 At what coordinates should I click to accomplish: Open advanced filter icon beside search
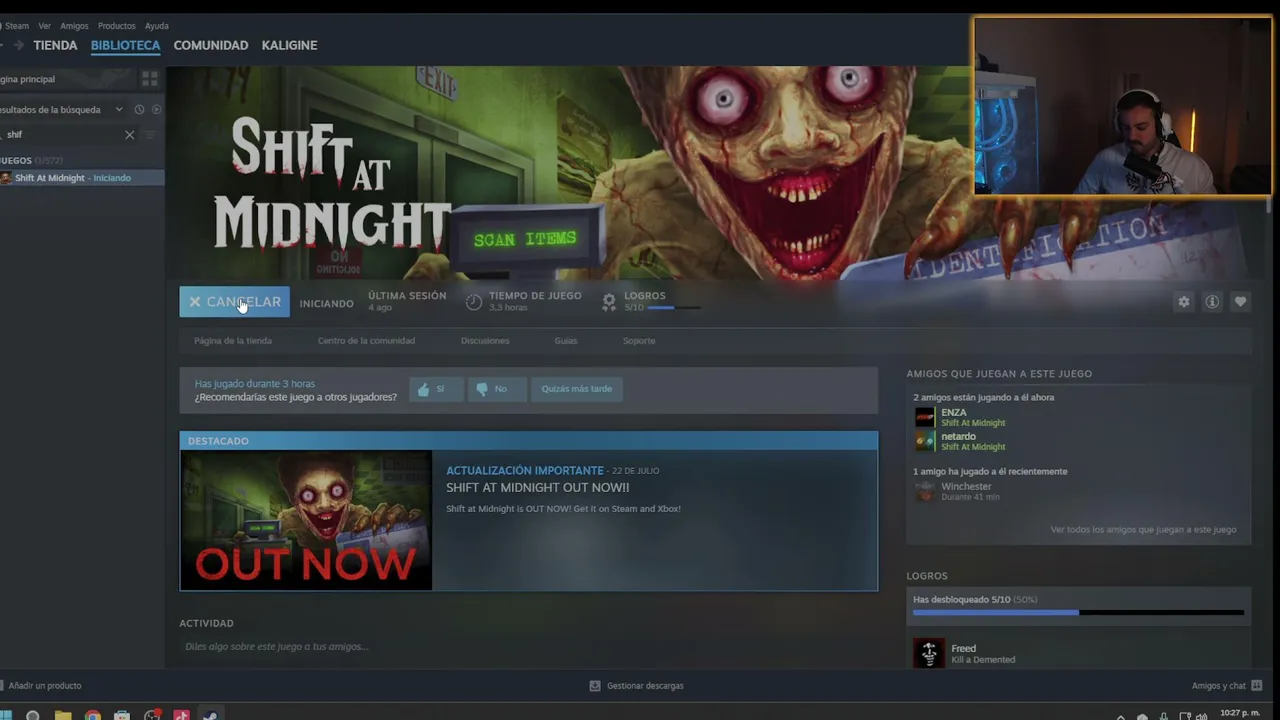point(150,134)
